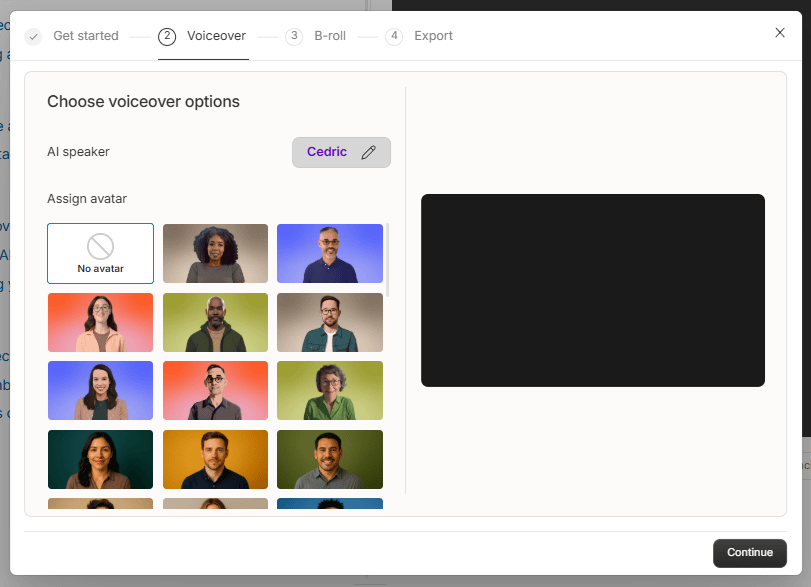Viewport: 811px width, 587px height.
Task: Click the step 3 circle icon
Action: [x=294, y=36]
